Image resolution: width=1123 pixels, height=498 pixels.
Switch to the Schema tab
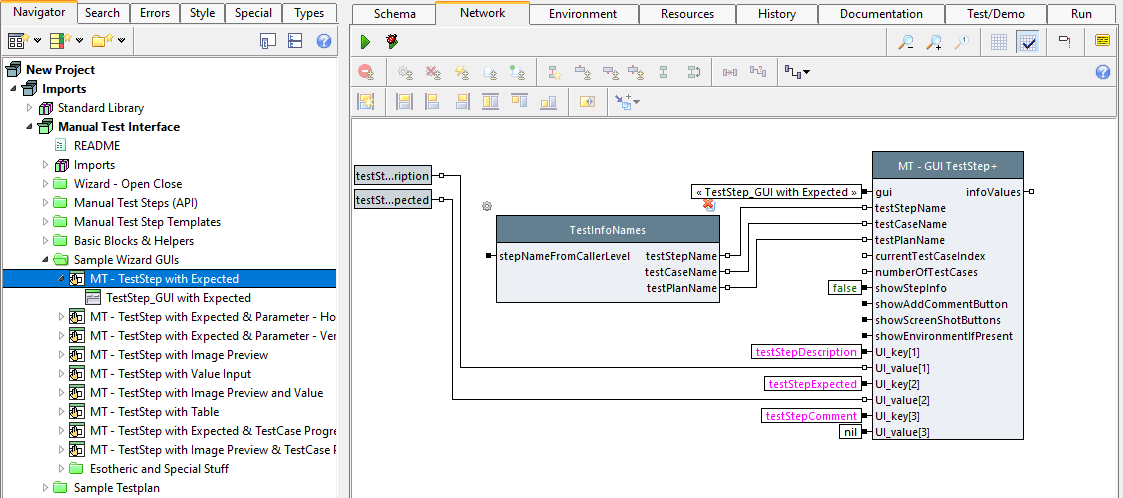tap(394, 14)
